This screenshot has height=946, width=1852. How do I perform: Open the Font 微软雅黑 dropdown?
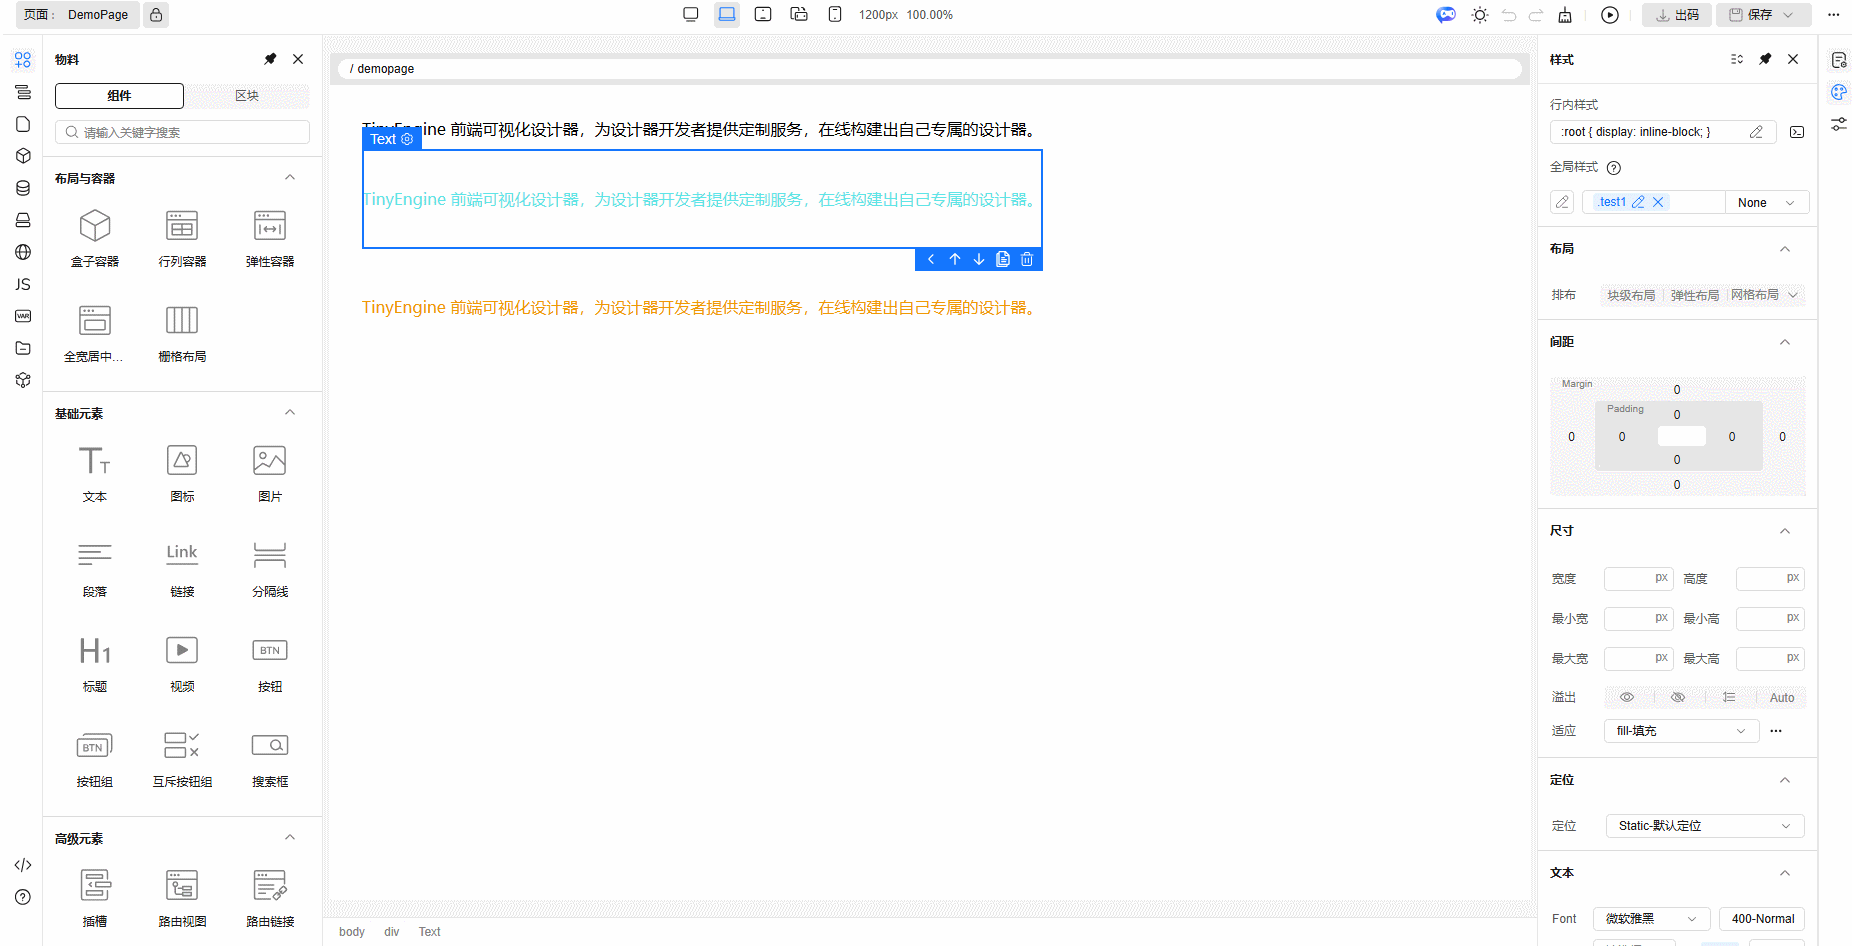[x=1651, y=919]
